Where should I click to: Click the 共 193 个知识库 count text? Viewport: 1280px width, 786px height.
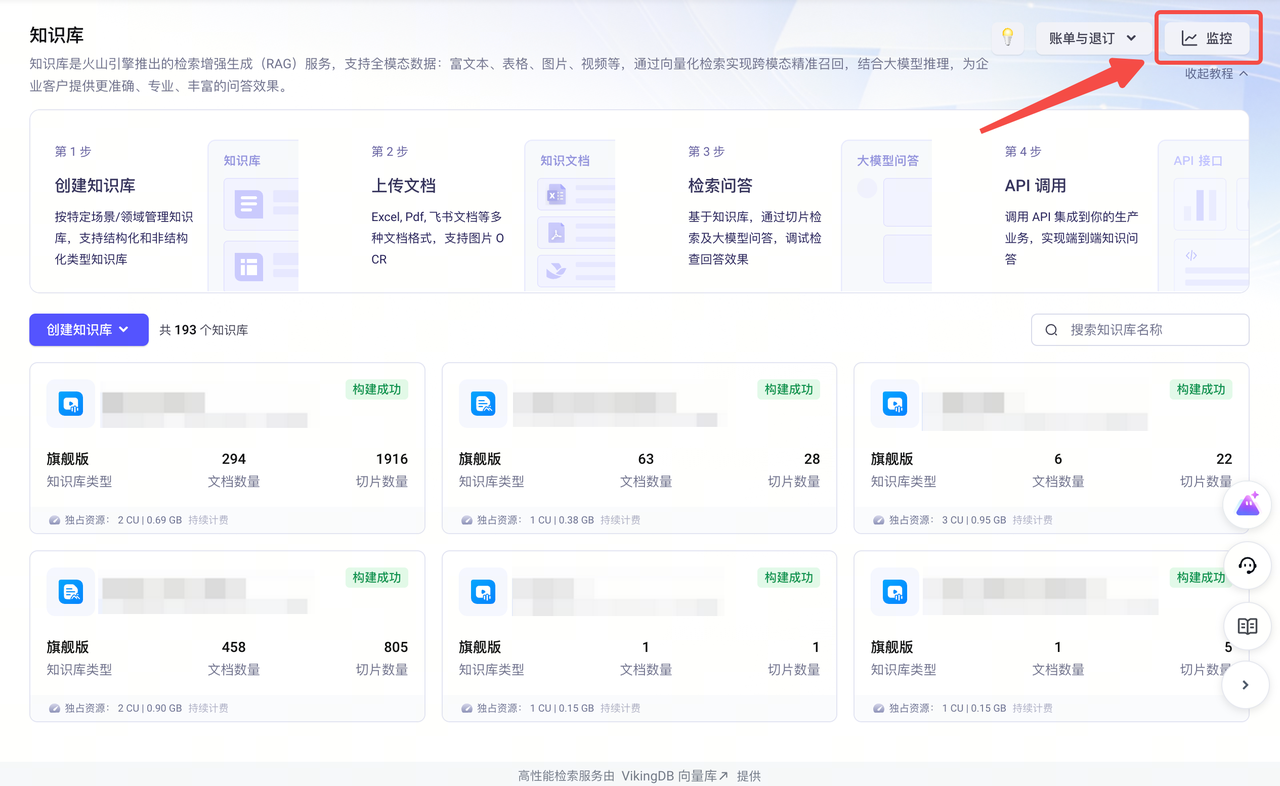tap(204, 330)
